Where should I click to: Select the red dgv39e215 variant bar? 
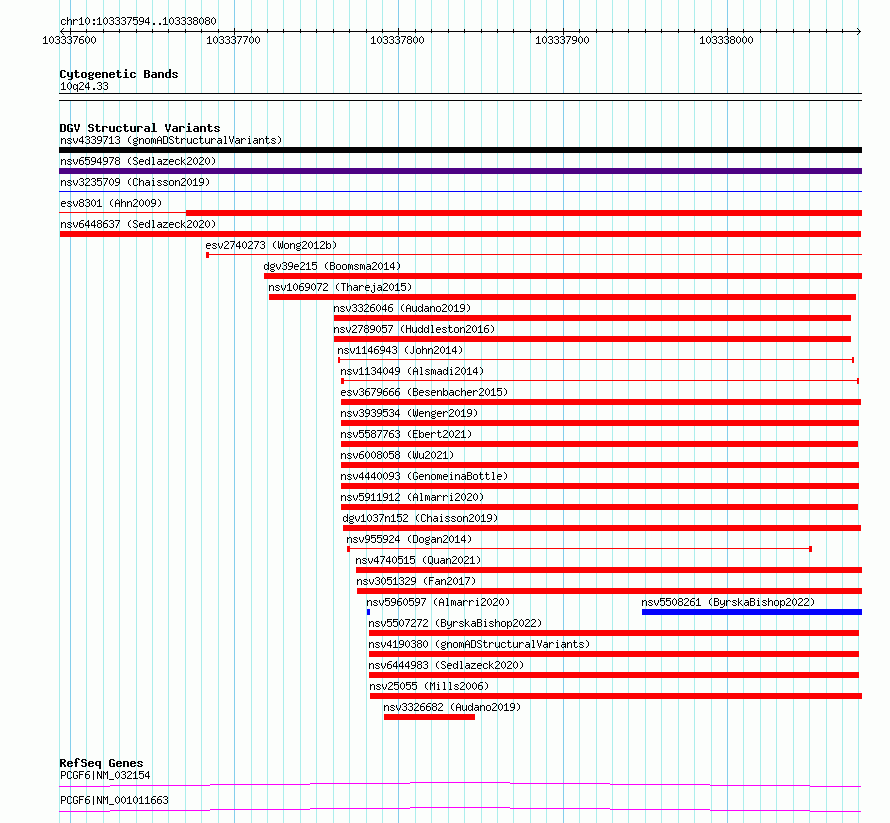tap(562, 276)
